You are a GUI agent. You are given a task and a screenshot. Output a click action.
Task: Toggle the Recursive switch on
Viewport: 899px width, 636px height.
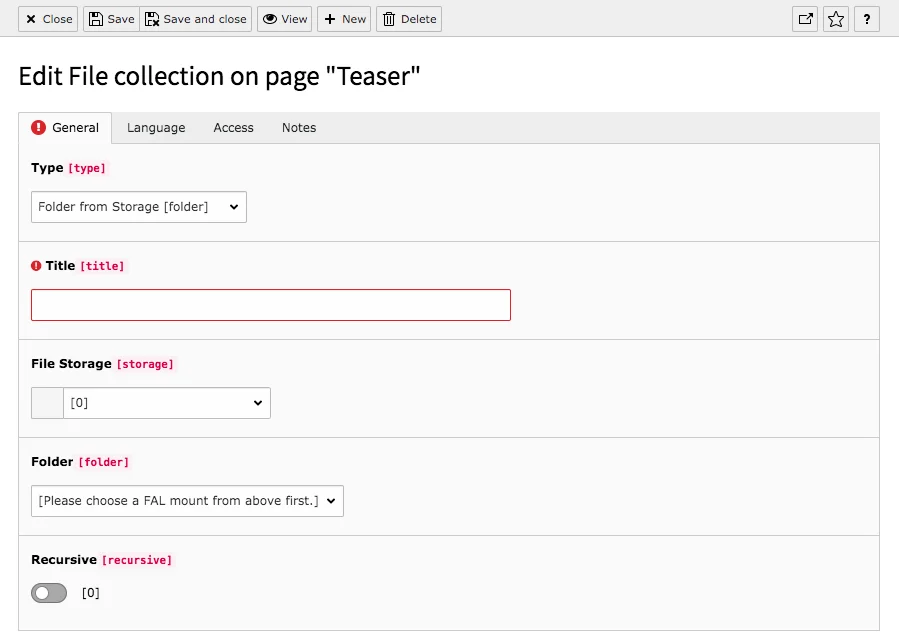tap(48, 592)
